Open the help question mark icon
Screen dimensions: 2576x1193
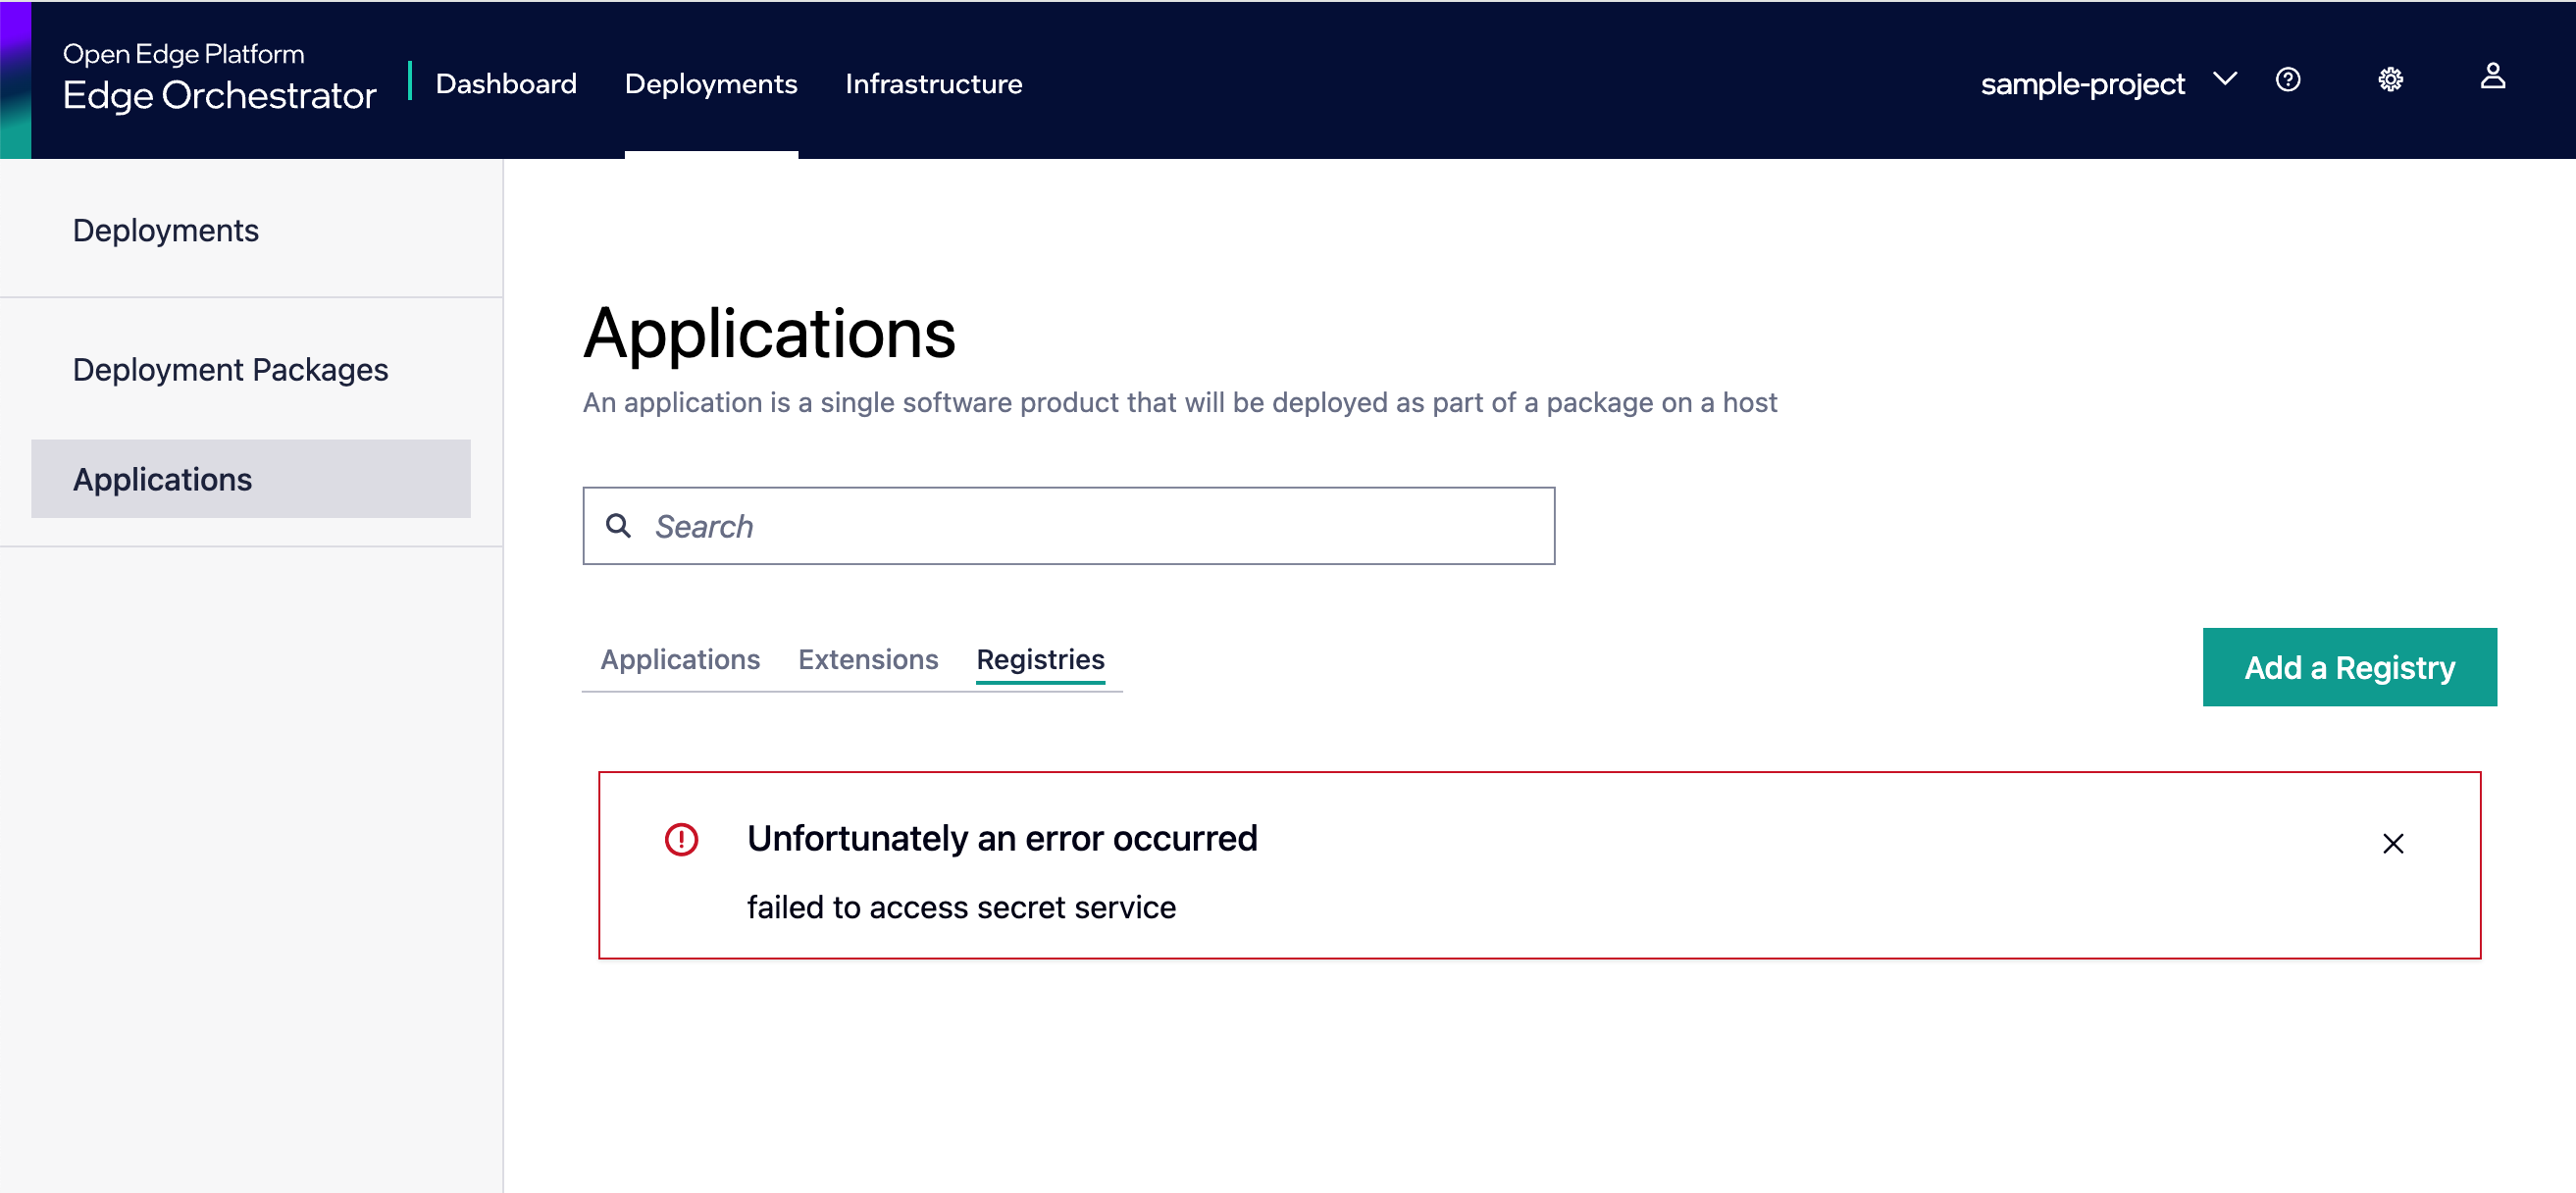coord(2288,80)
